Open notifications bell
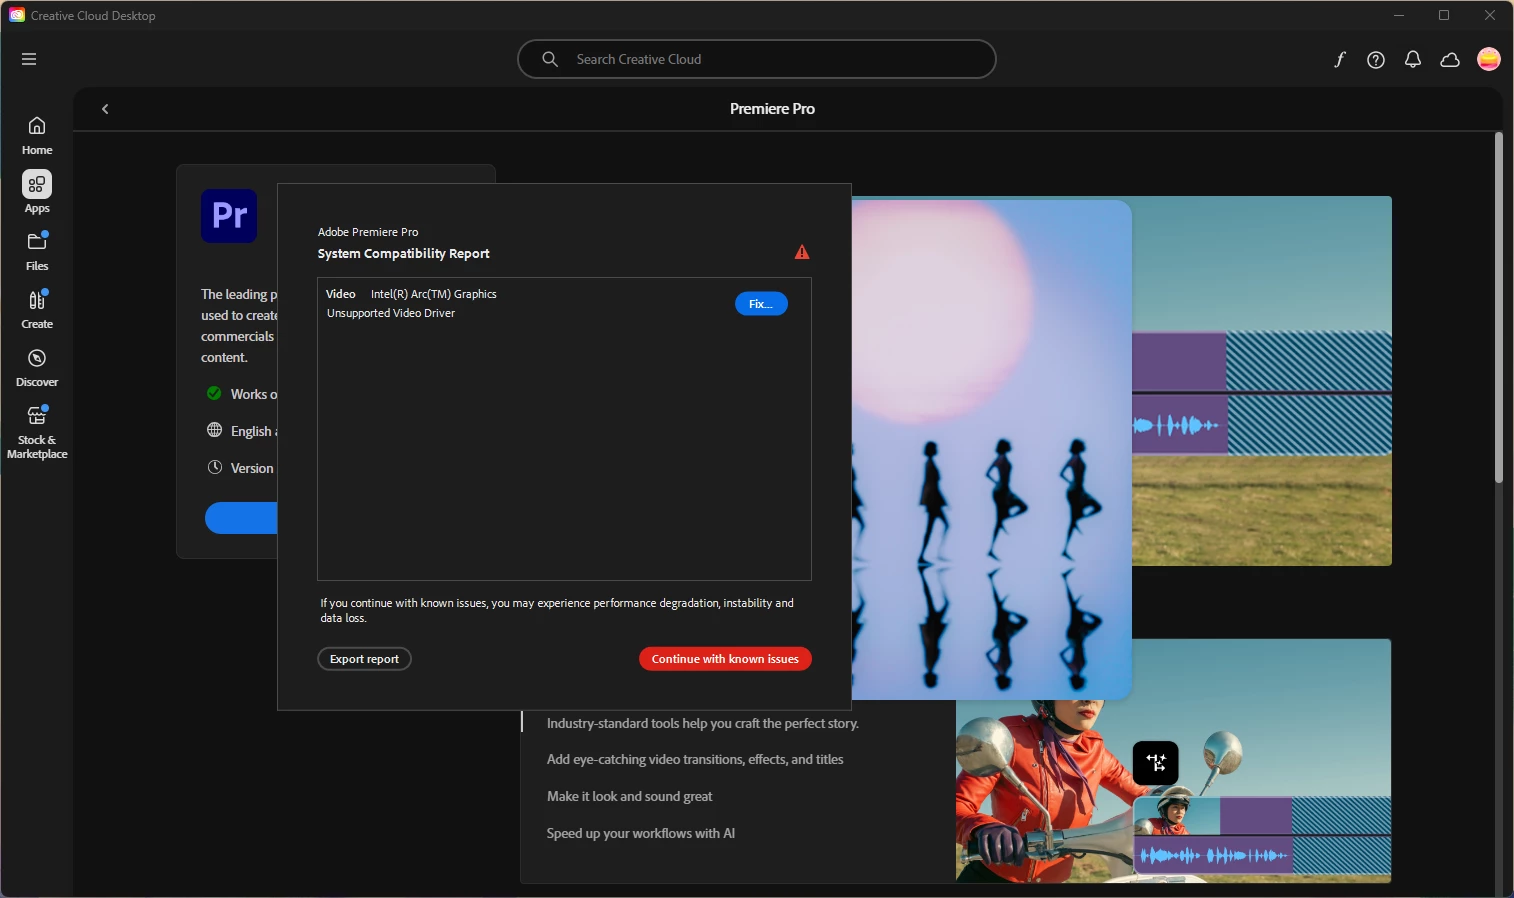Viewport: 1514px width, 898px height. [1413, 60]
